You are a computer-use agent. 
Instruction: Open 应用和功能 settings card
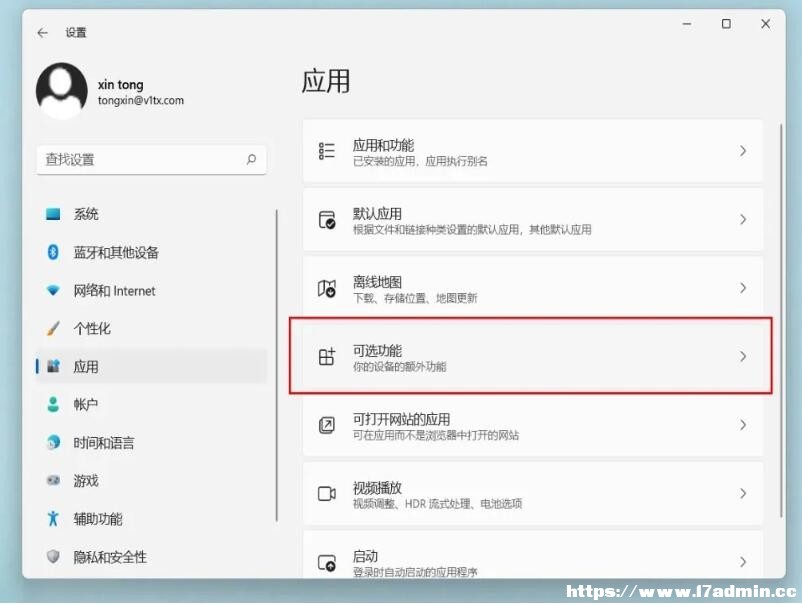(x=532, y=151)
